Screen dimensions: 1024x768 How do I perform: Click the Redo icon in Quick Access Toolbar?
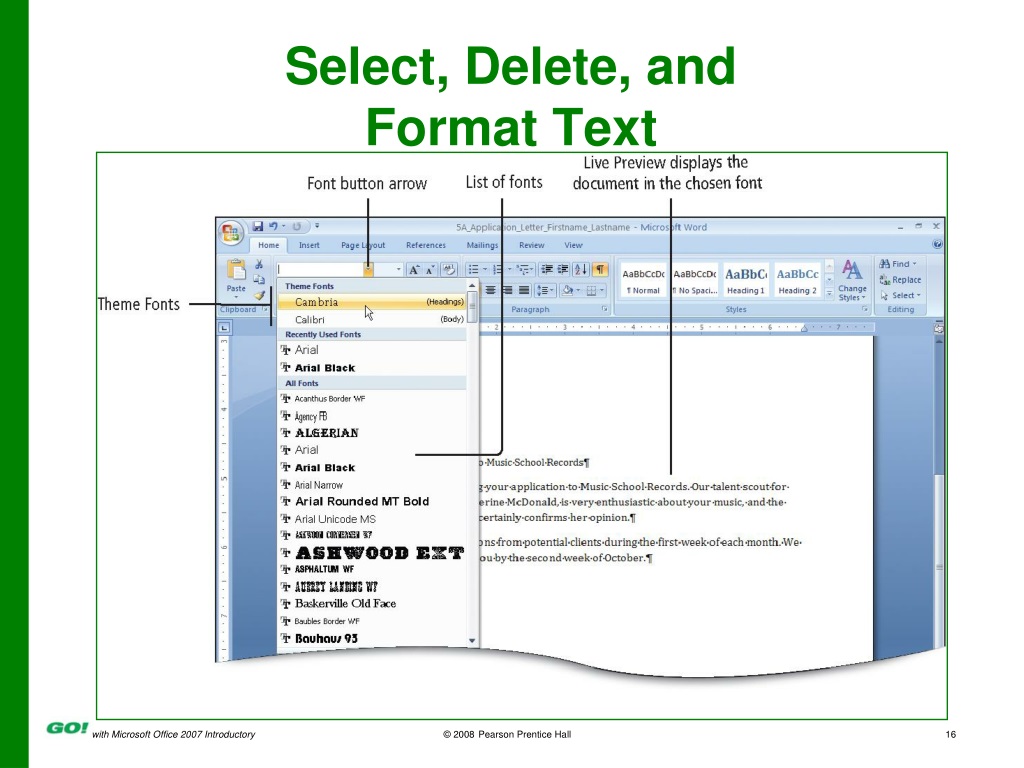click(x=296, y=227)
